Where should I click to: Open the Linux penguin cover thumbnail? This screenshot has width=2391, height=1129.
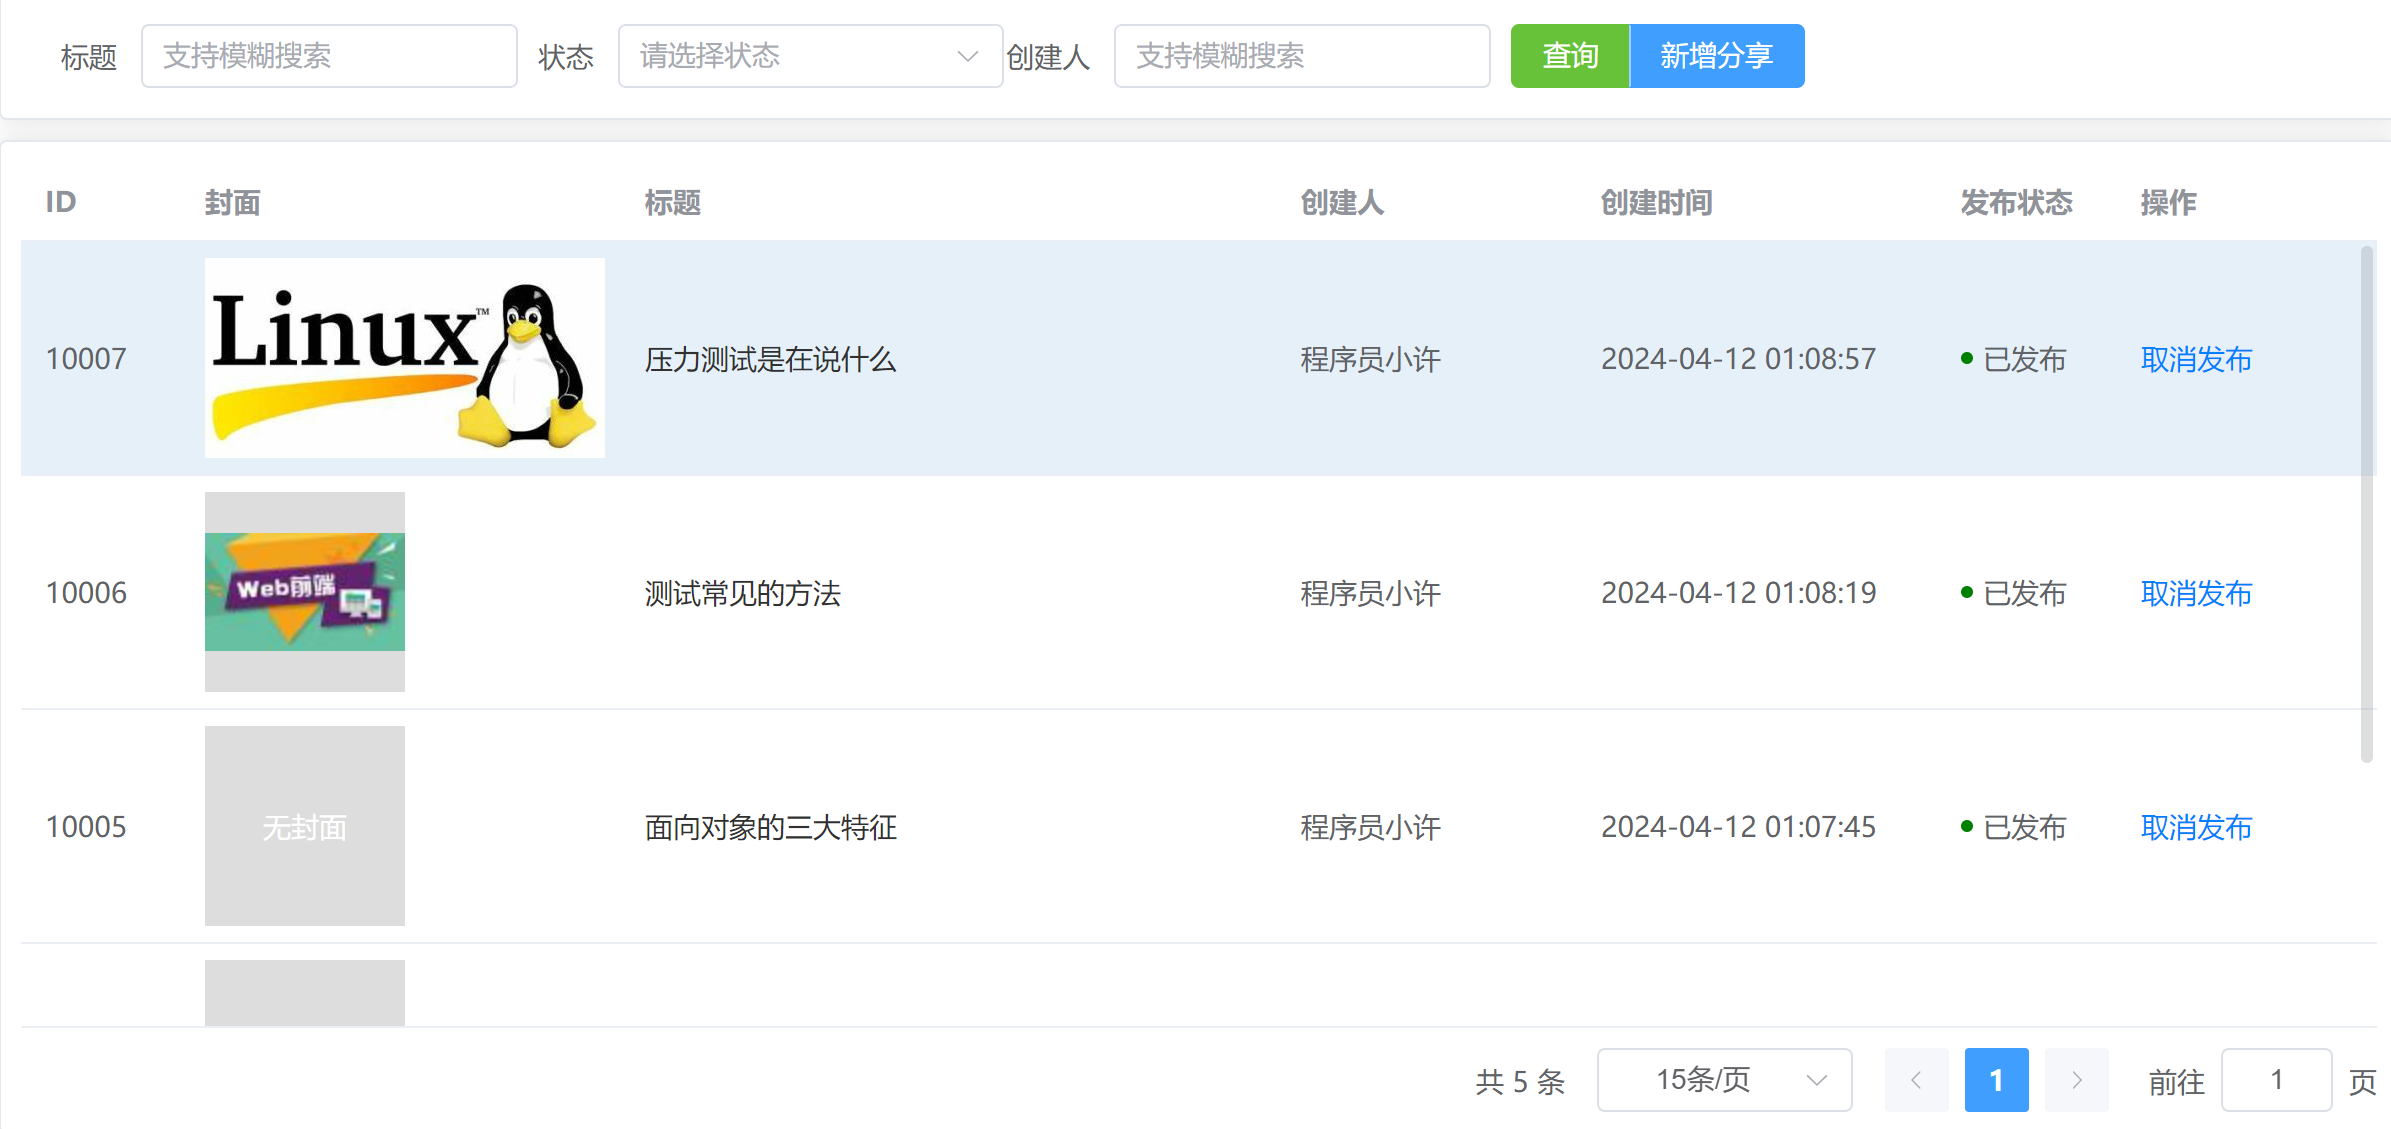click(404, 358)
